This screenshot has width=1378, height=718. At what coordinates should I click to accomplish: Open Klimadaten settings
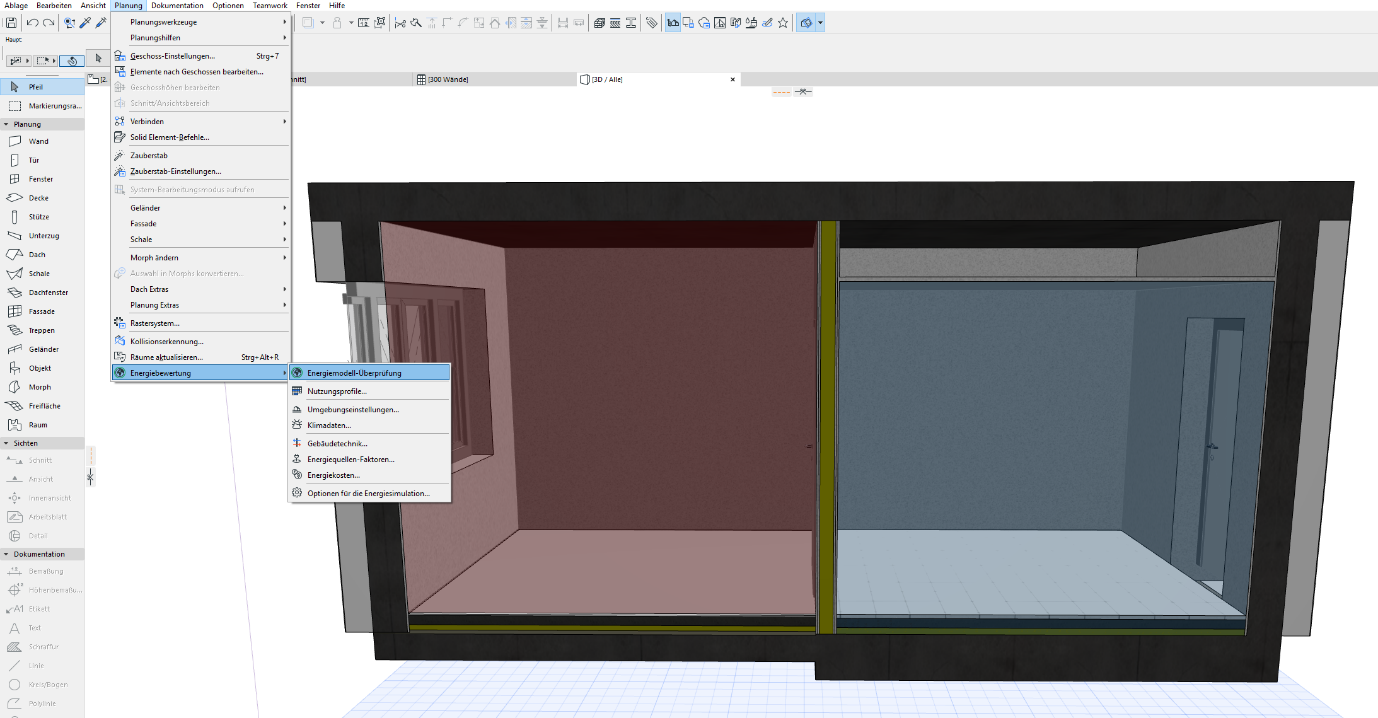point(329,425)
